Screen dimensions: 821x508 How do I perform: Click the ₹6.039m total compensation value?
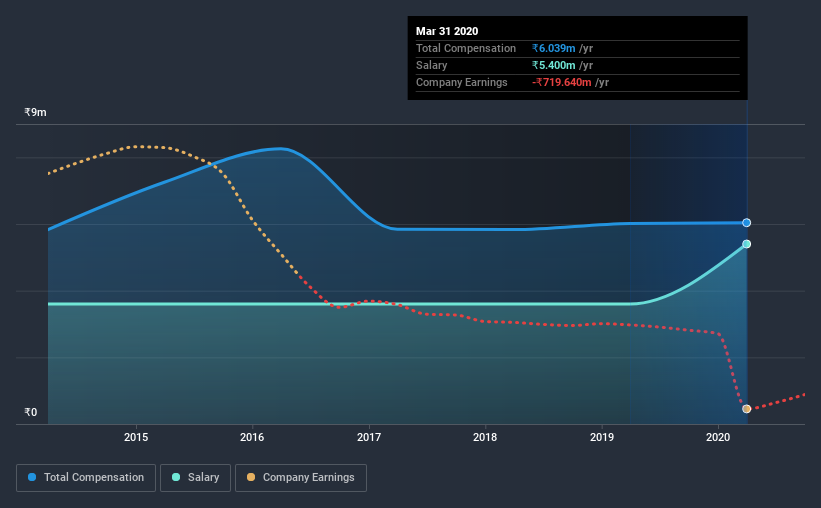point(554,48)
